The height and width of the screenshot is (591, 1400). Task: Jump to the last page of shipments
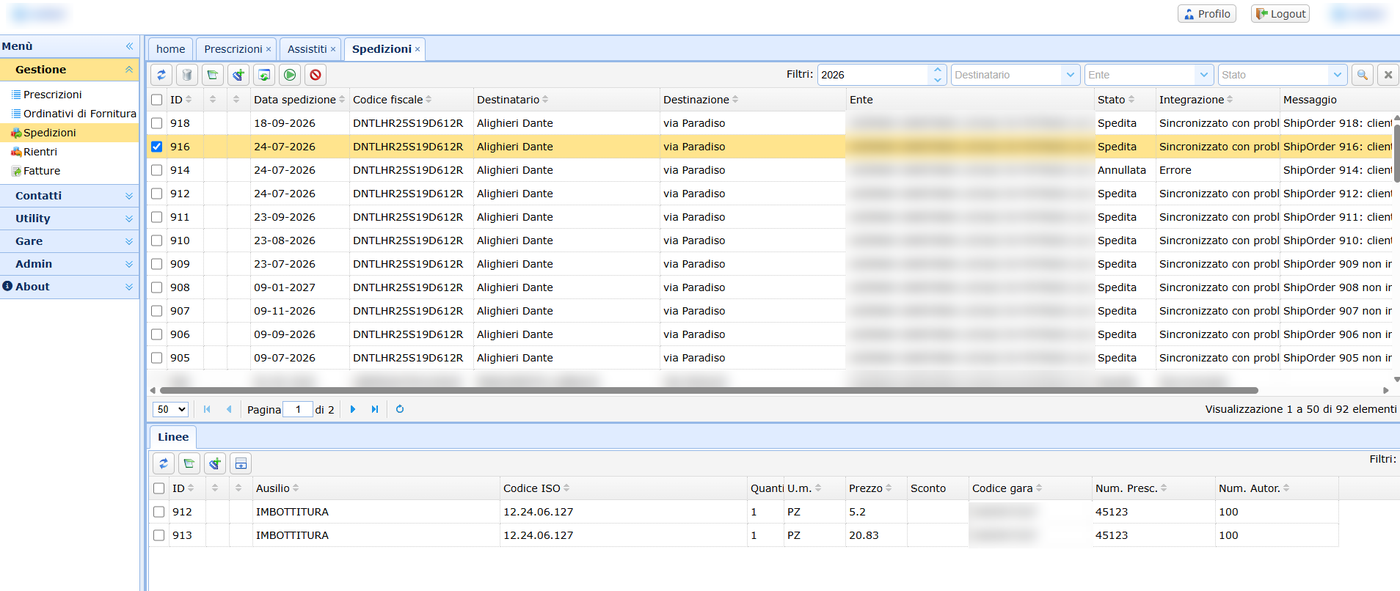point(375,409)
